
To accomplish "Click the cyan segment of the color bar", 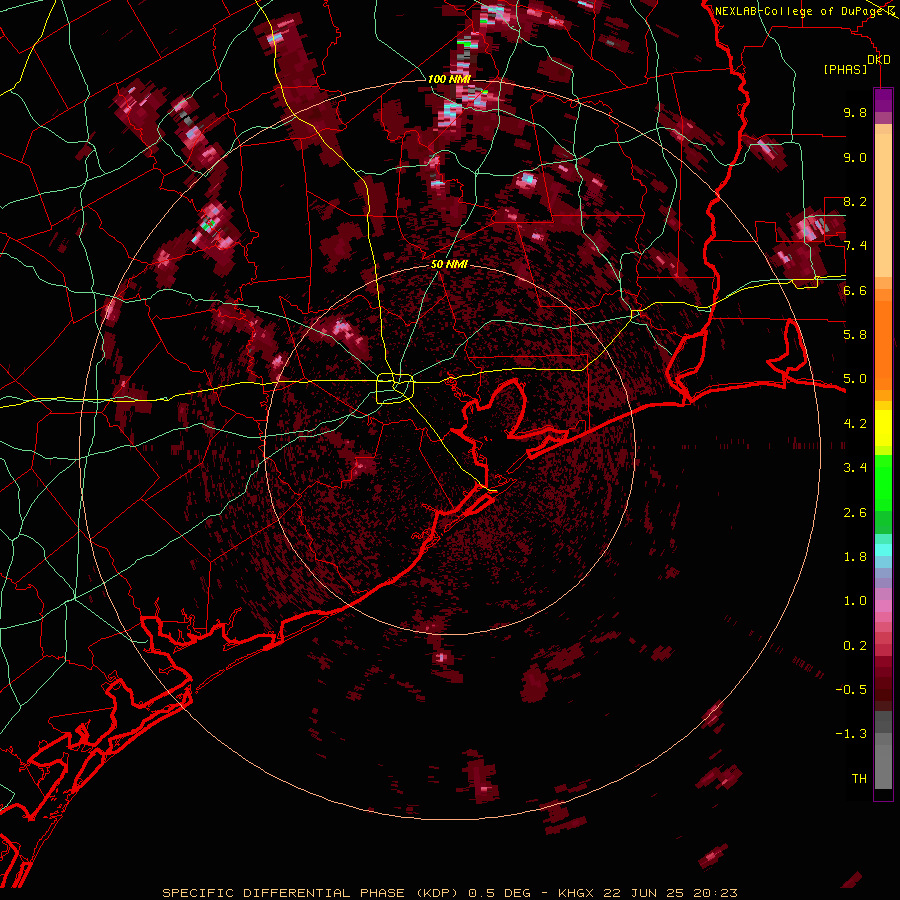I will click(883, 550).
